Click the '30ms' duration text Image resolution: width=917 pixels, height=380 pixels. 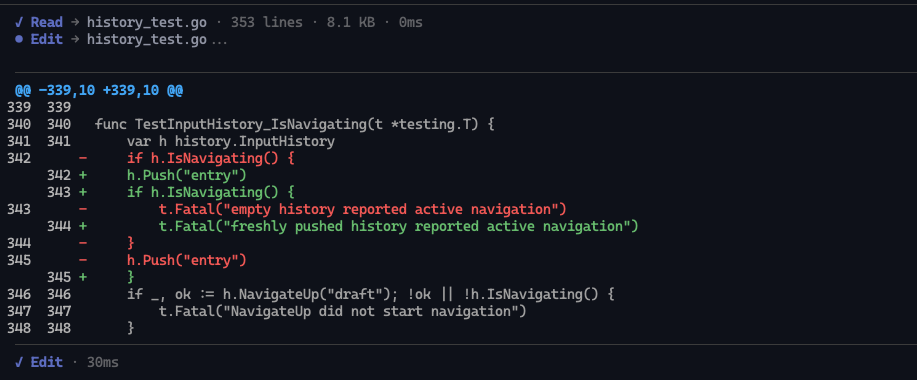102,362
